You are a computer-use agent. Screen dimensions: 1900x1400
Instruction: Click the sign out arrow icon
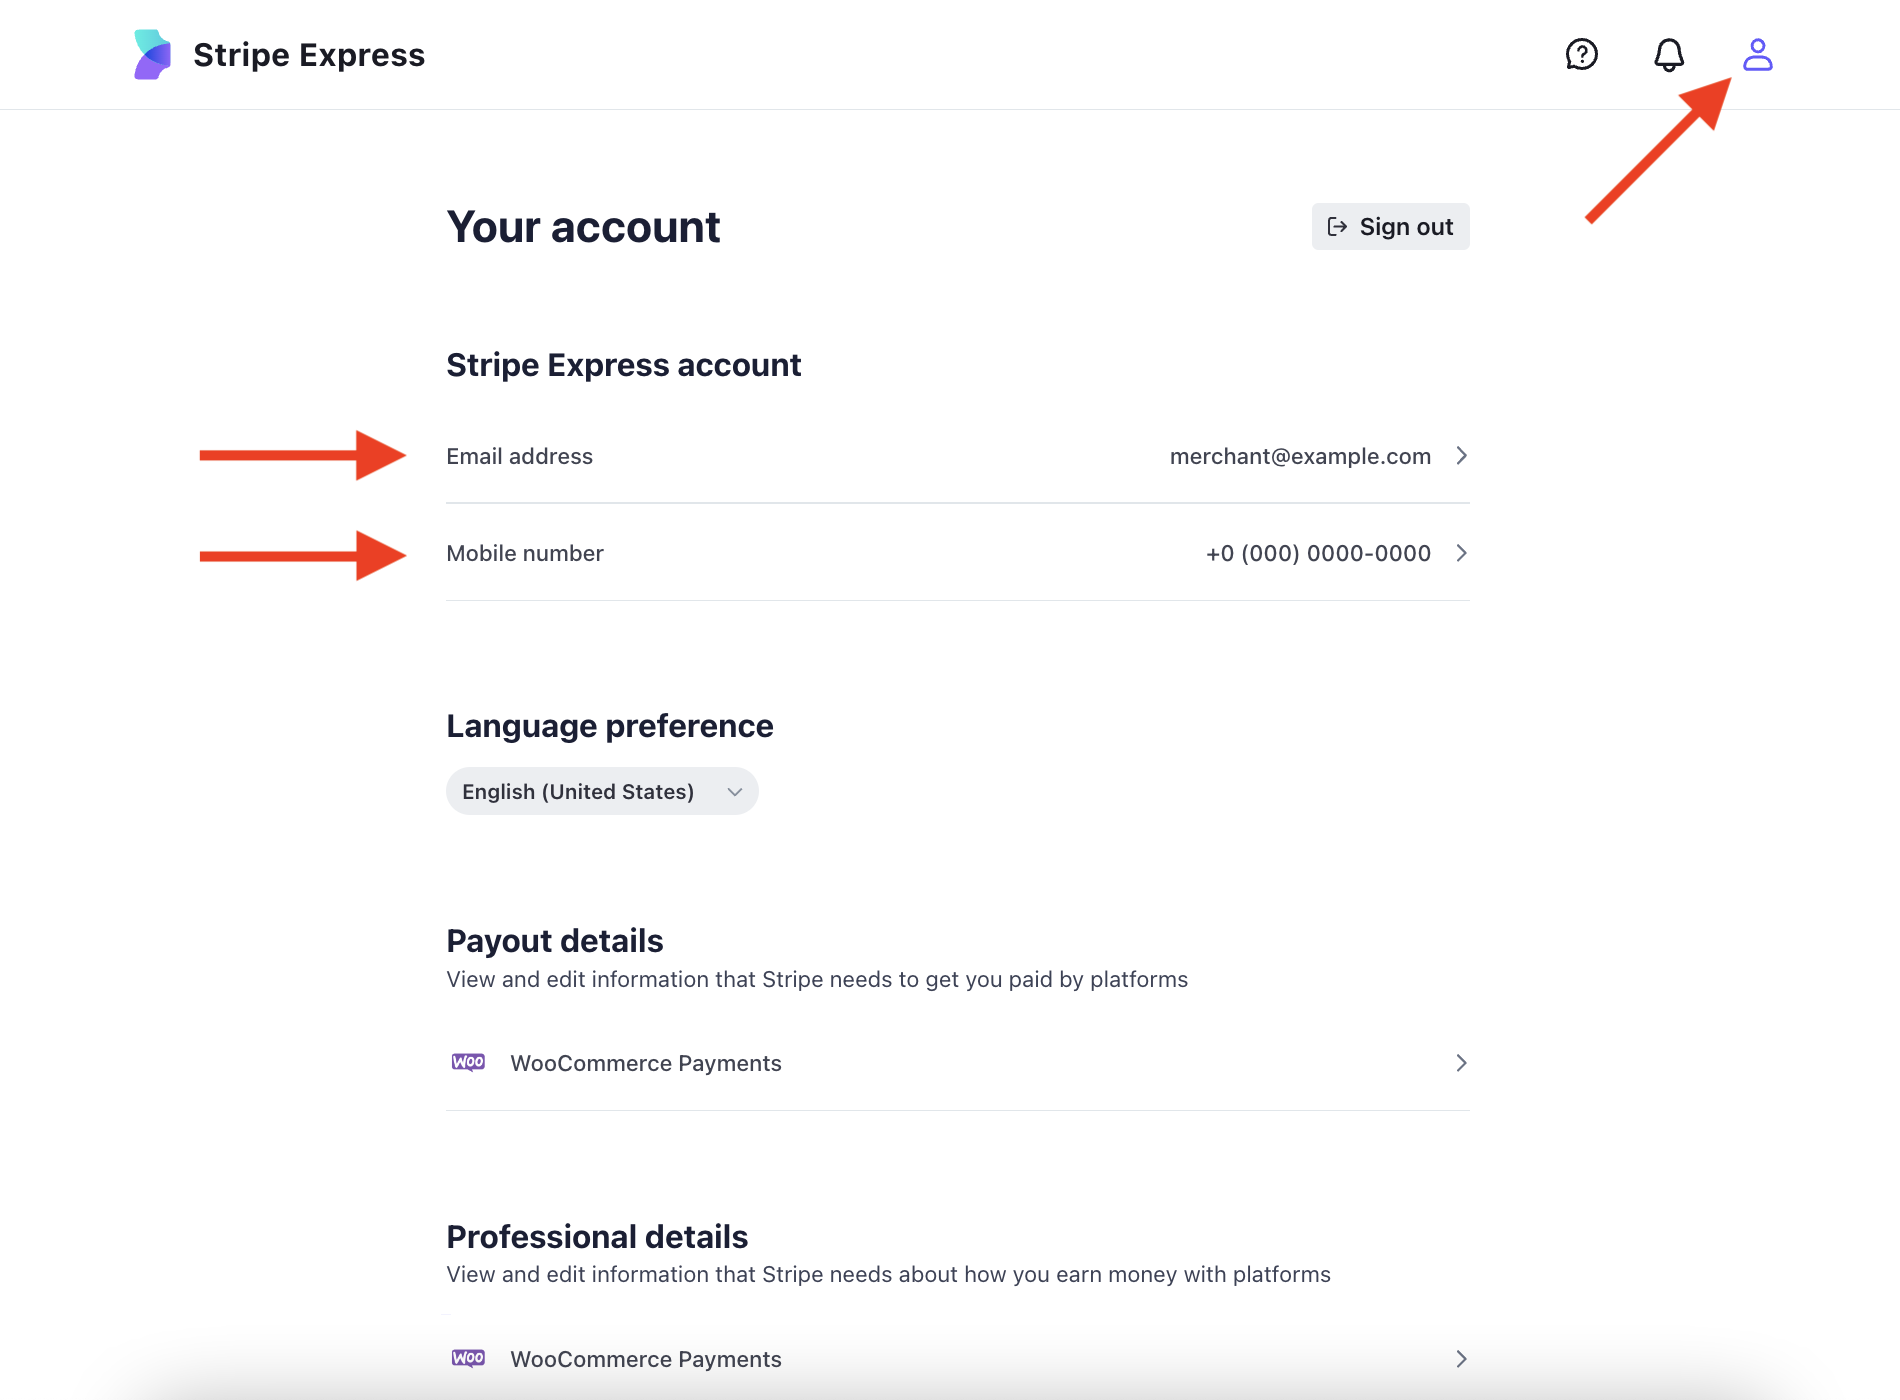1337,227
